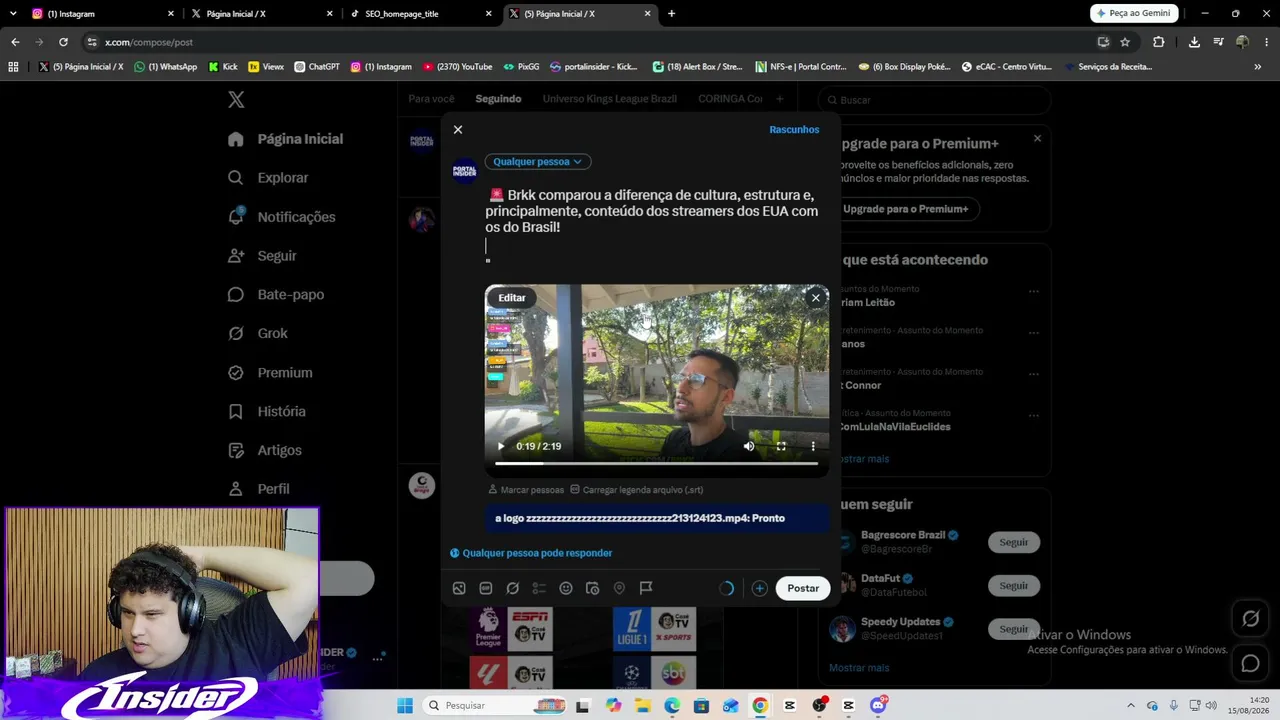Click the post text area in compose dialog
Image resolution: width=1280 pixels, height=720 pixels.
pyautogui.click(x=656, y=227)
